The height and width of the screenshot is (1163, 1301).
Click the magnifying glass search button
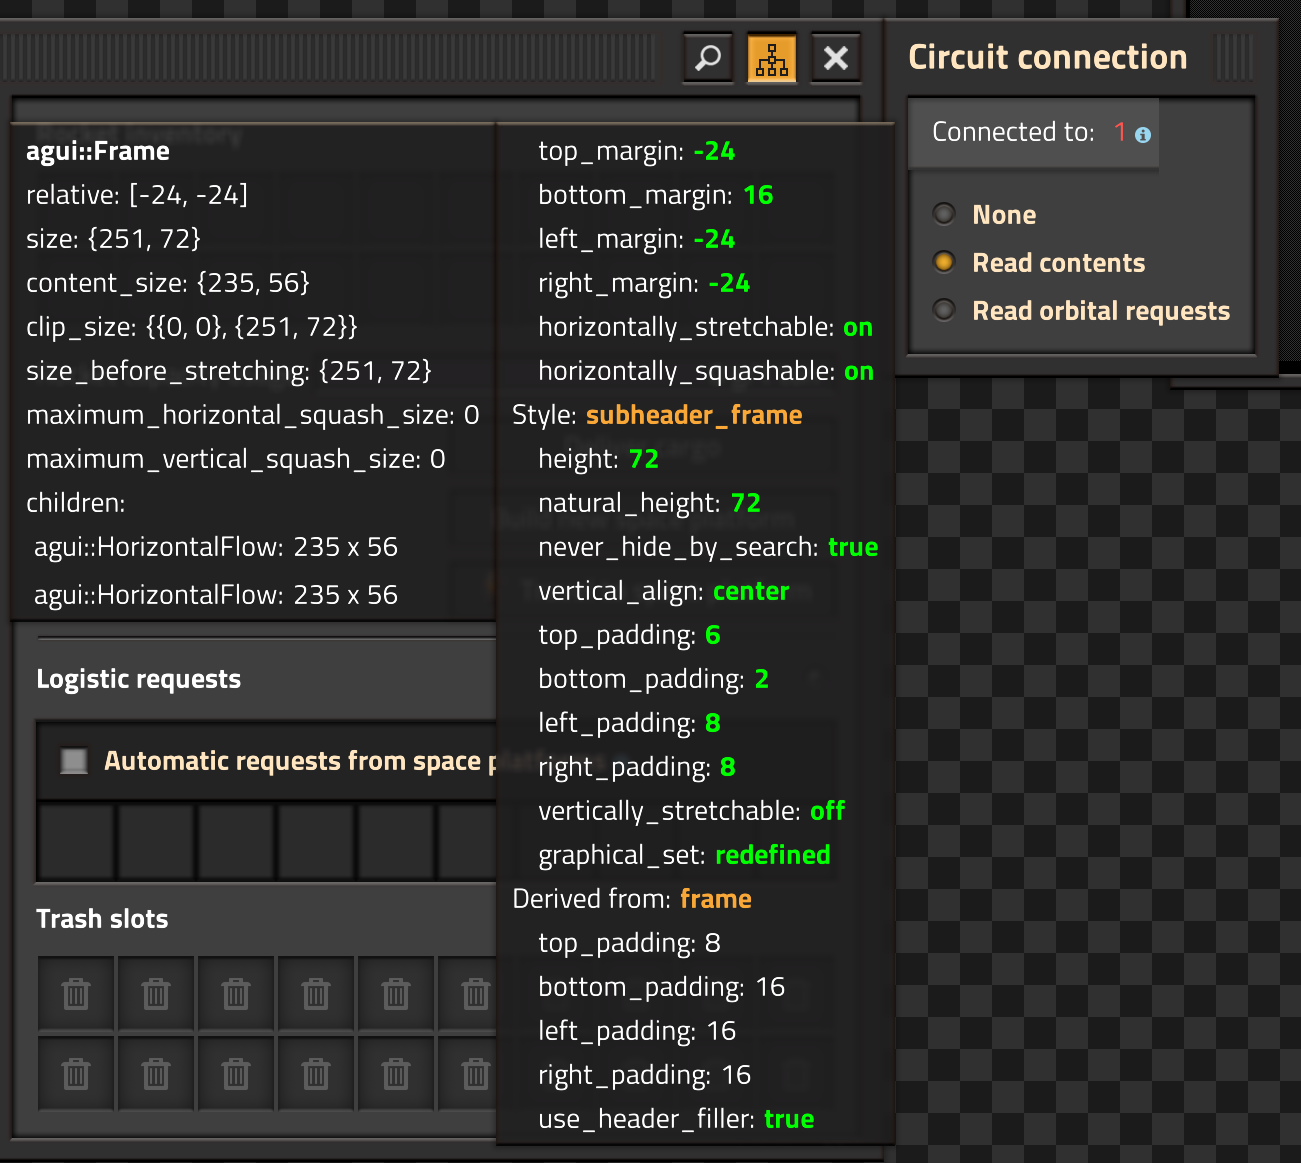708,58
